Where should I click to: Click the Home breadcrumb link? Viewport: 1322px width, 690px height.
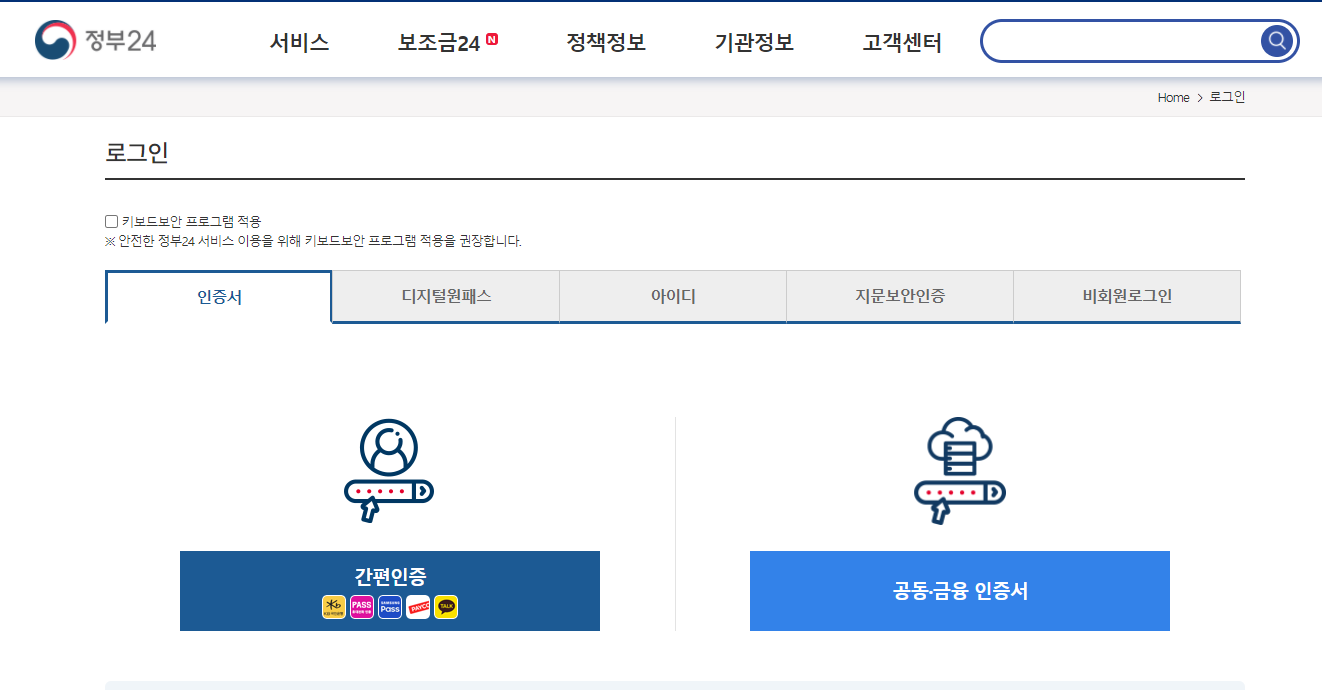point(1173,97)
